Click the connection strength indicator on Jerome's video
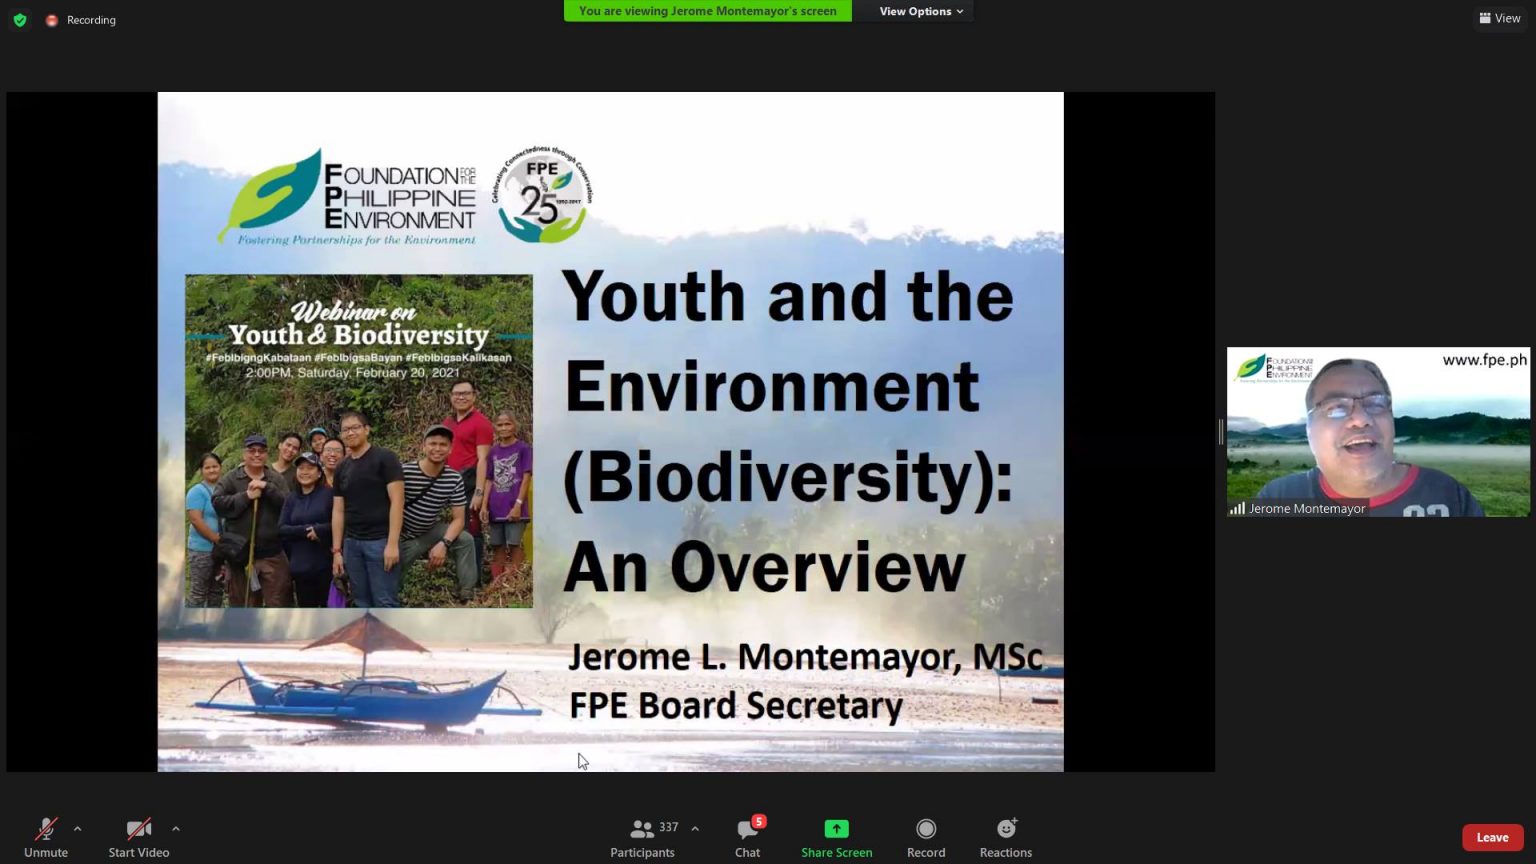The image size is (1536, 864). (x=1238, y=508)
